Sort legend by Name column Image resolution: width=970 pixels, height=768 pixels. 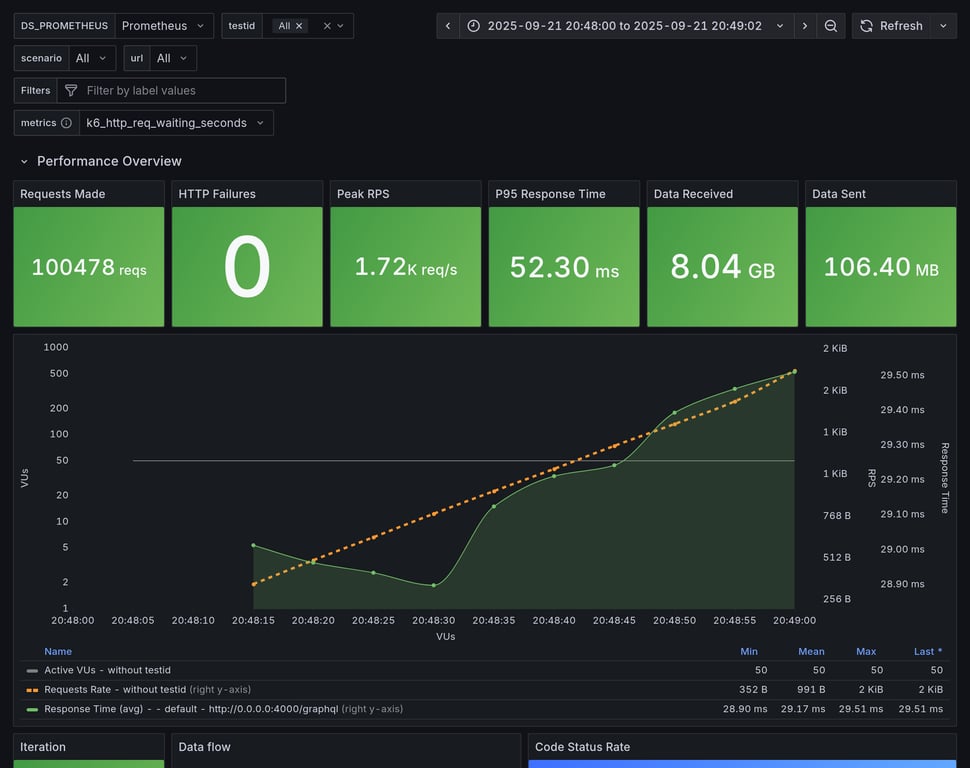(x=58, y=651)
